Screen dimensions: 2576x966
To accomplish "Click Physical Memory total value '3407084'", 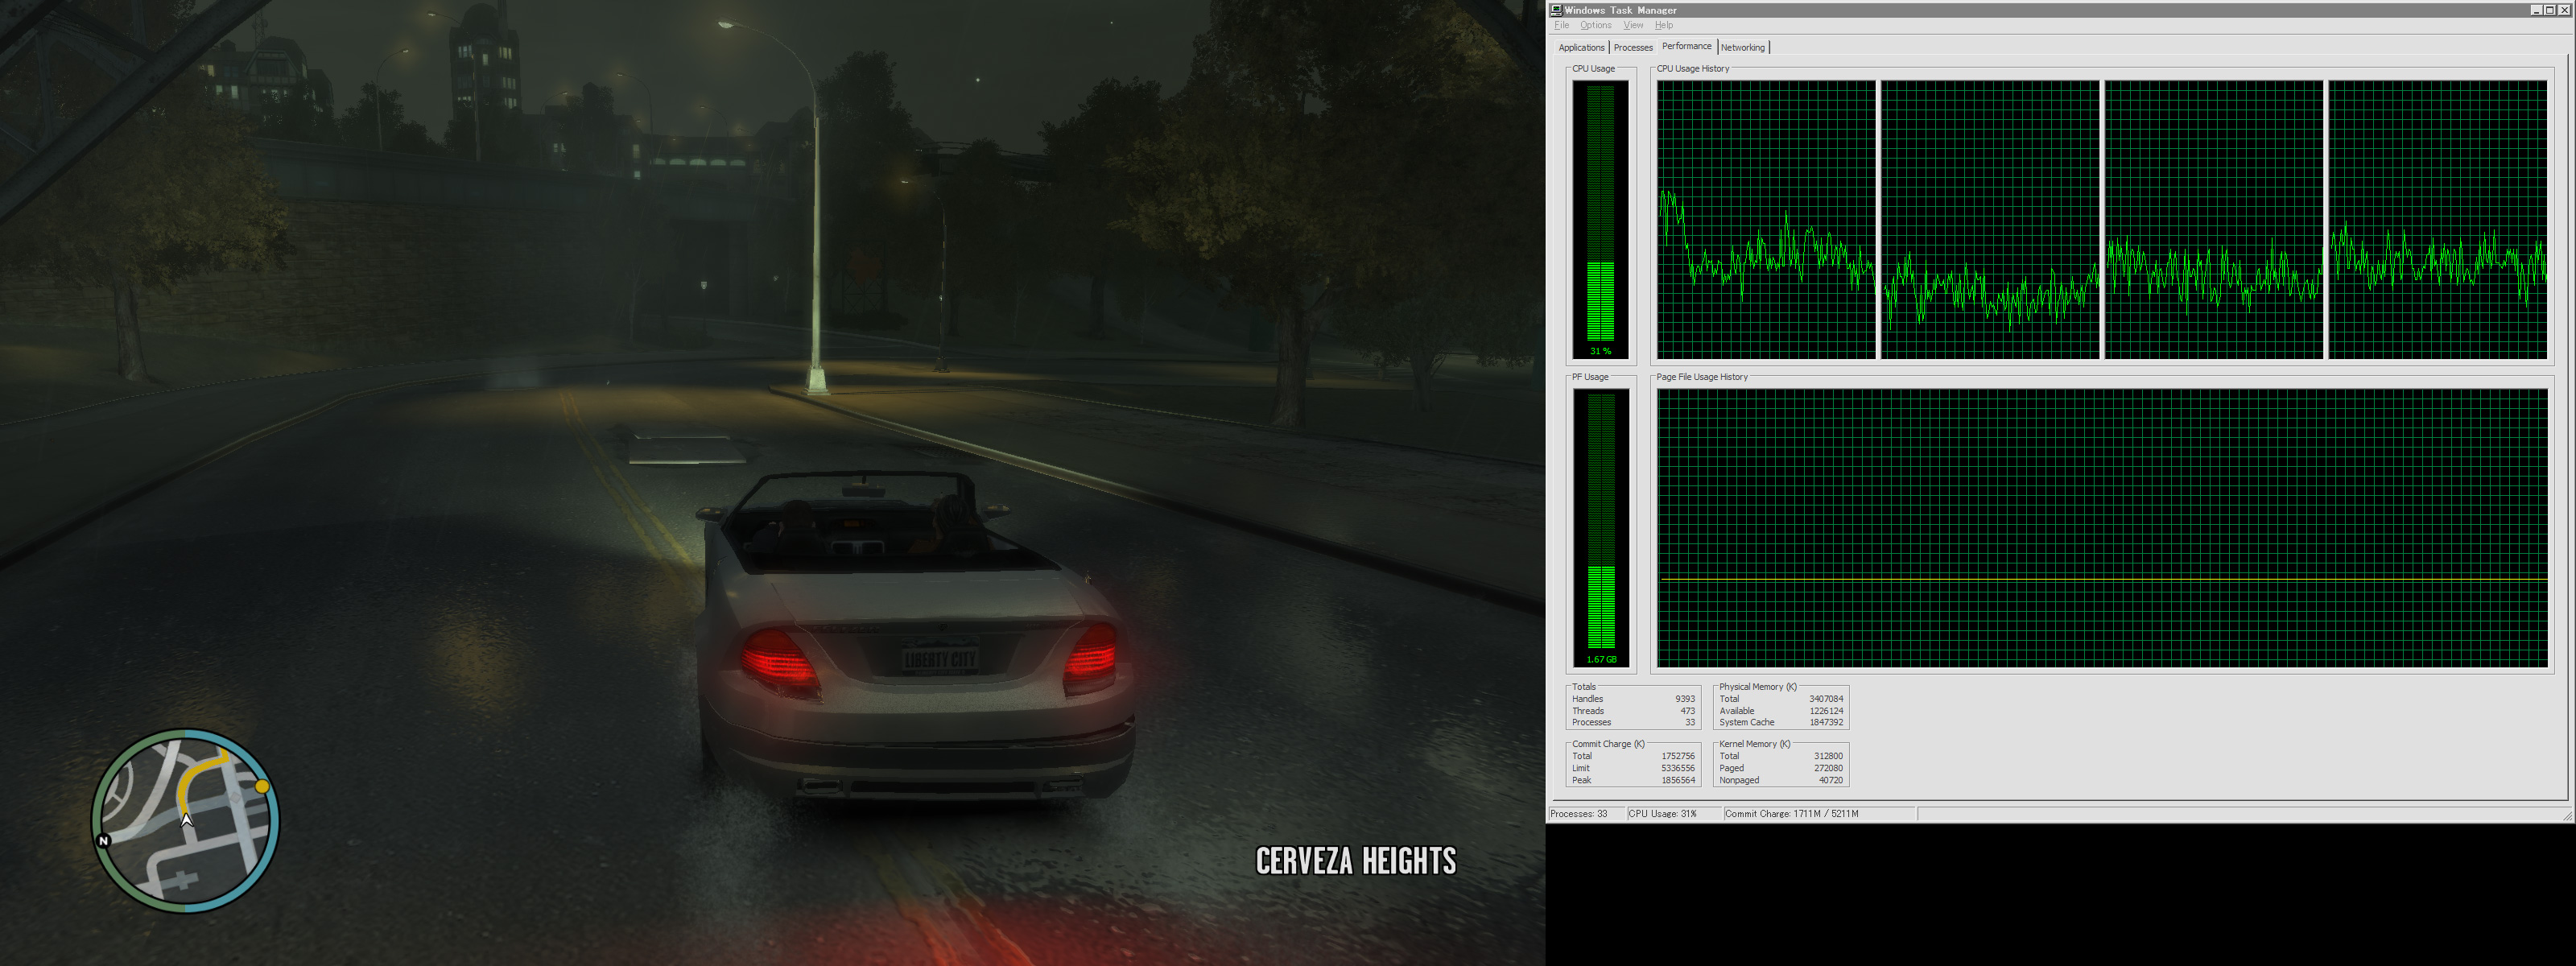I will [x=1826, y=699].
